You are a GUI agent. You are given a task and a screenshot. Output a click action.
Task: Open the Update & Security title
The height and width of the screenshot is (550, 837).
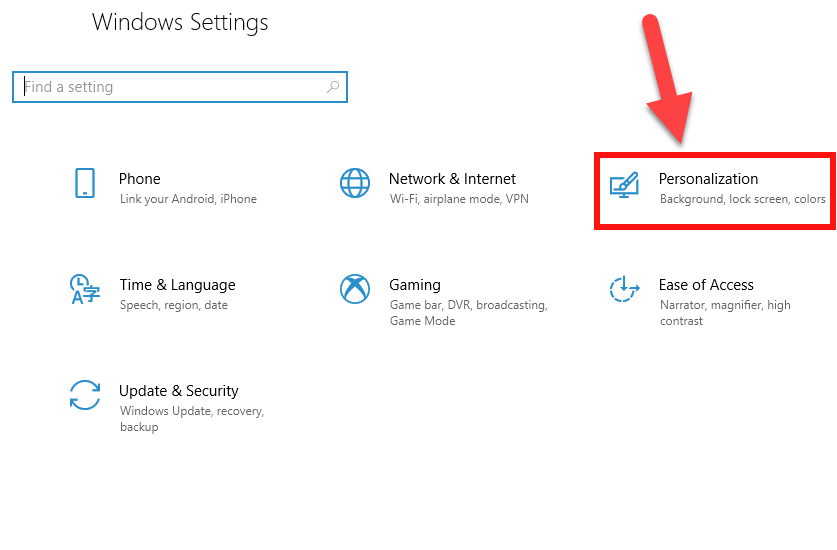[x=179, y=391]
